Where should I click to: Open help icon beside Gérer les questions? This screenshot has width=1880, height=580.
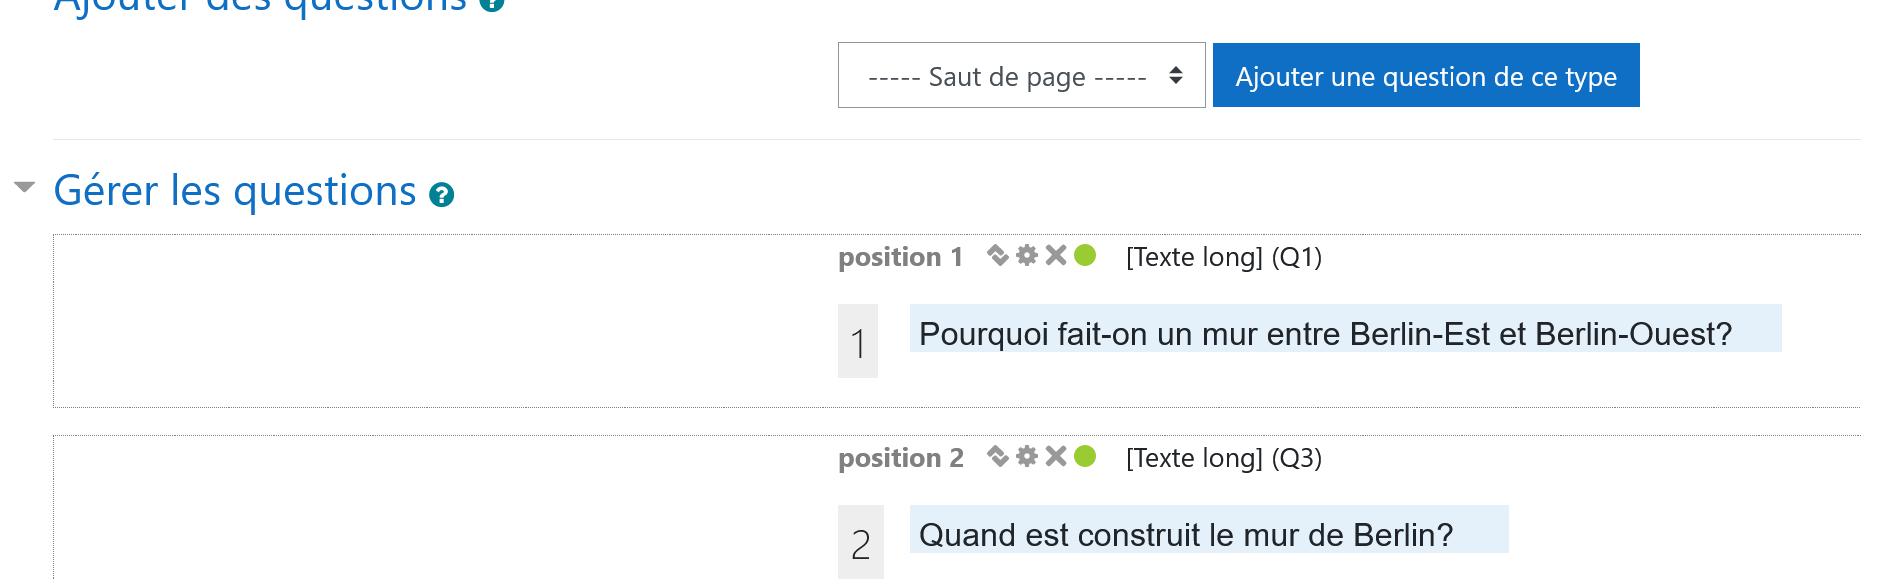(441, 195)
